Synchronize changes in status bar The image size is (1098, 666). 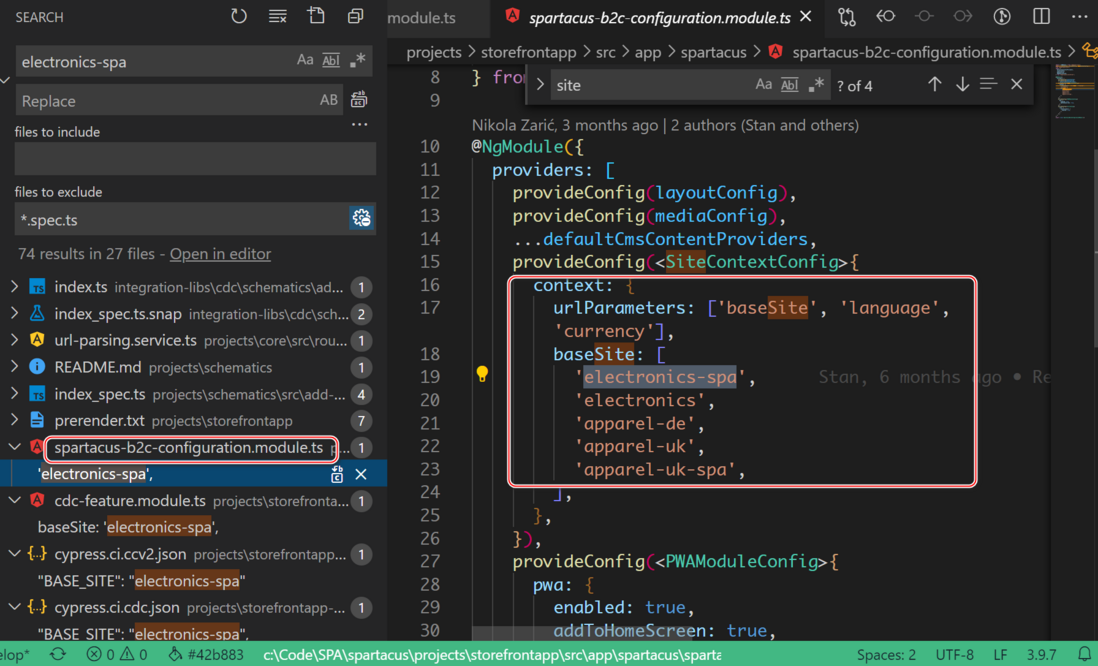[x=57, y=654]
